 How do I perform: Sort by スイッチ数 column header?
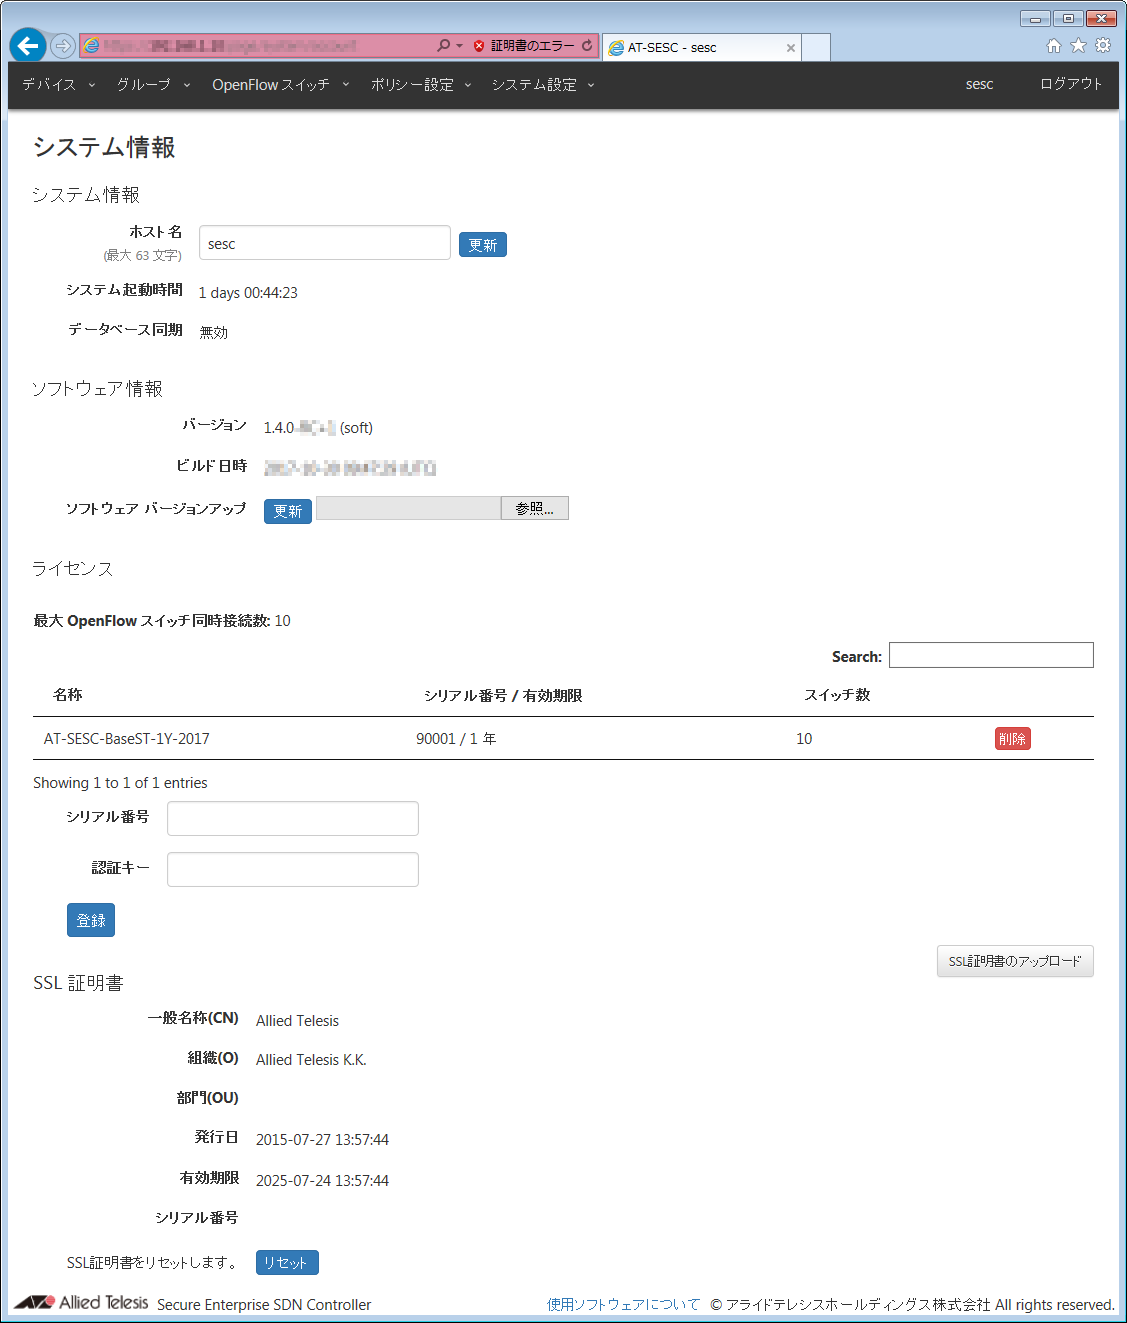[837, 695]
